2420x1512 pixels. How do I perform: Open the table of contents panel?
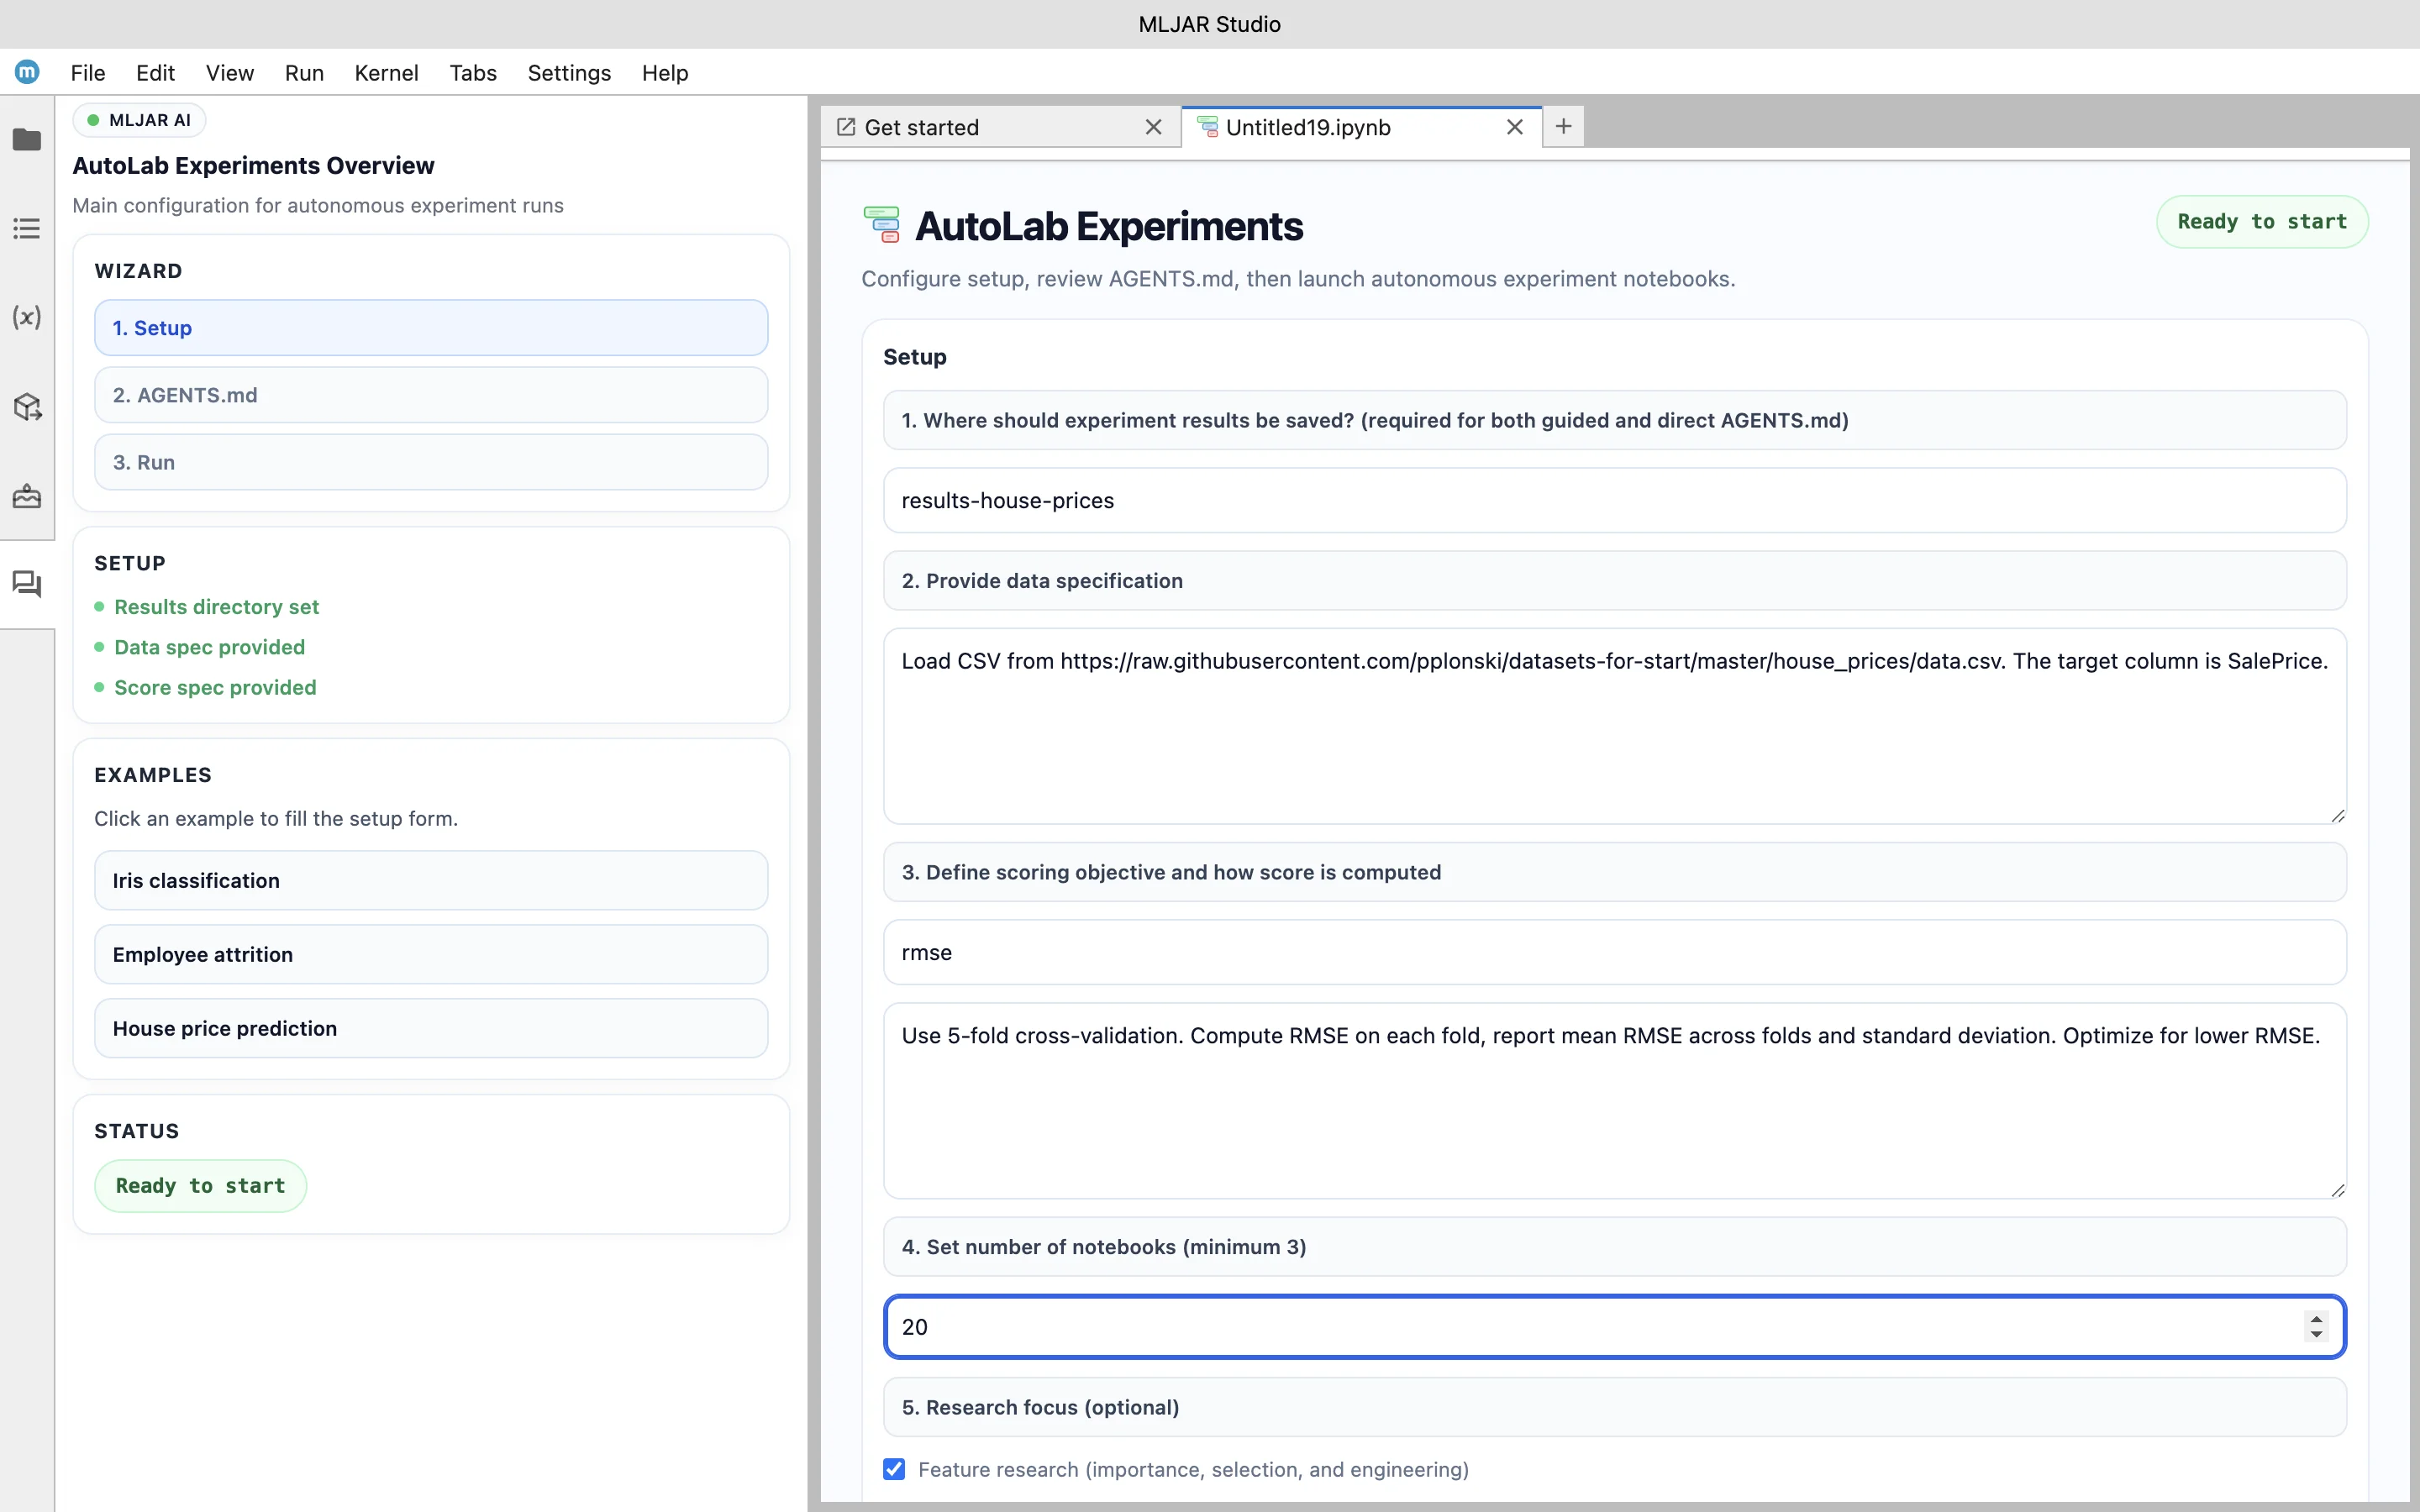[27, 228]
